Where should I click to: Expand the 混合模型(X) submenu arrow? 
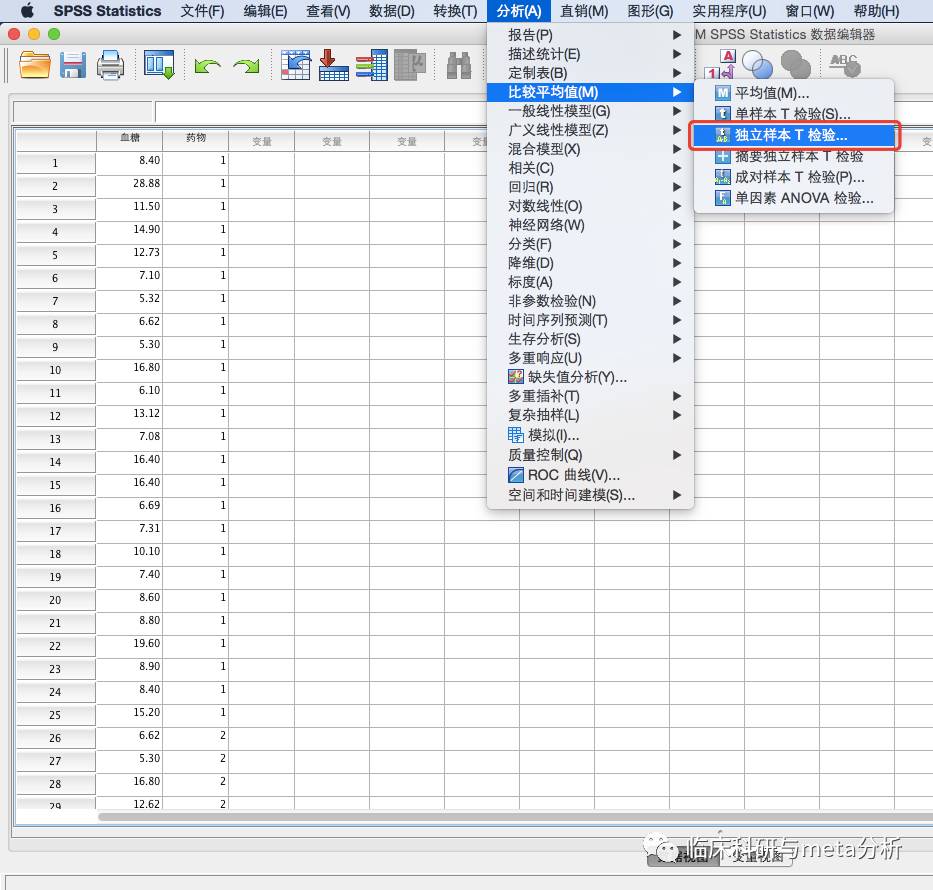pyautogui.click(x=677, y=149)
